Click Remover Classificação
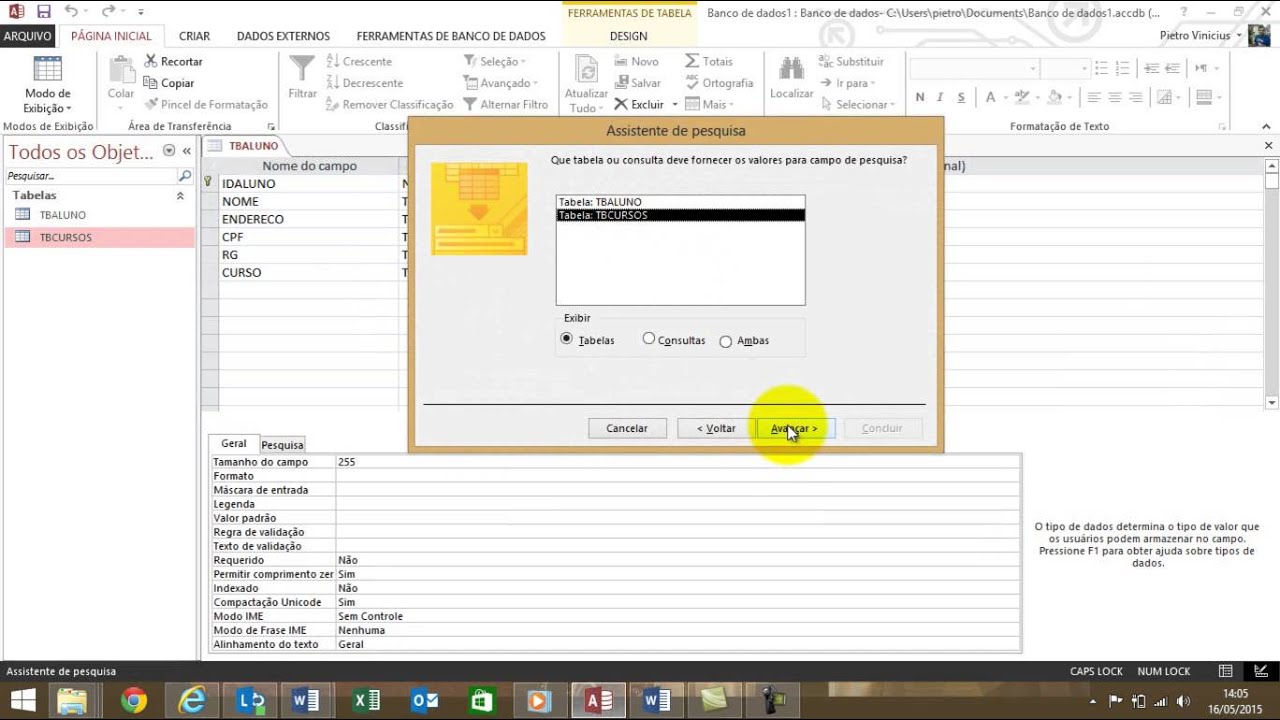This screenshot has width=1280, height=720. coord(389,104)
